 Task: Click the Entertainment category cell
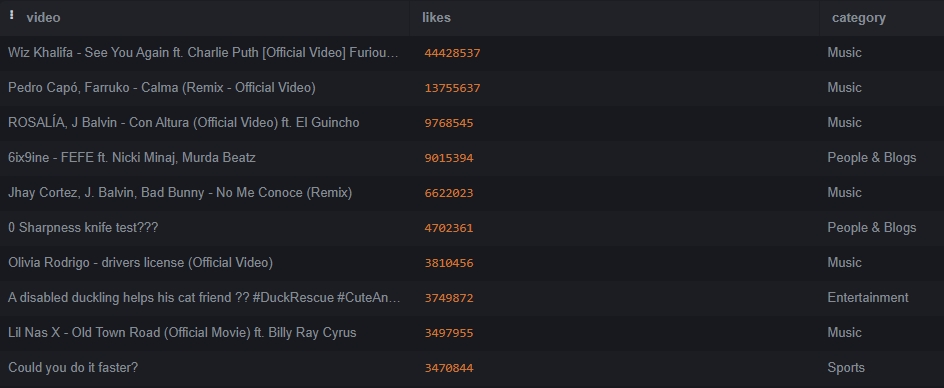point(868,298)
